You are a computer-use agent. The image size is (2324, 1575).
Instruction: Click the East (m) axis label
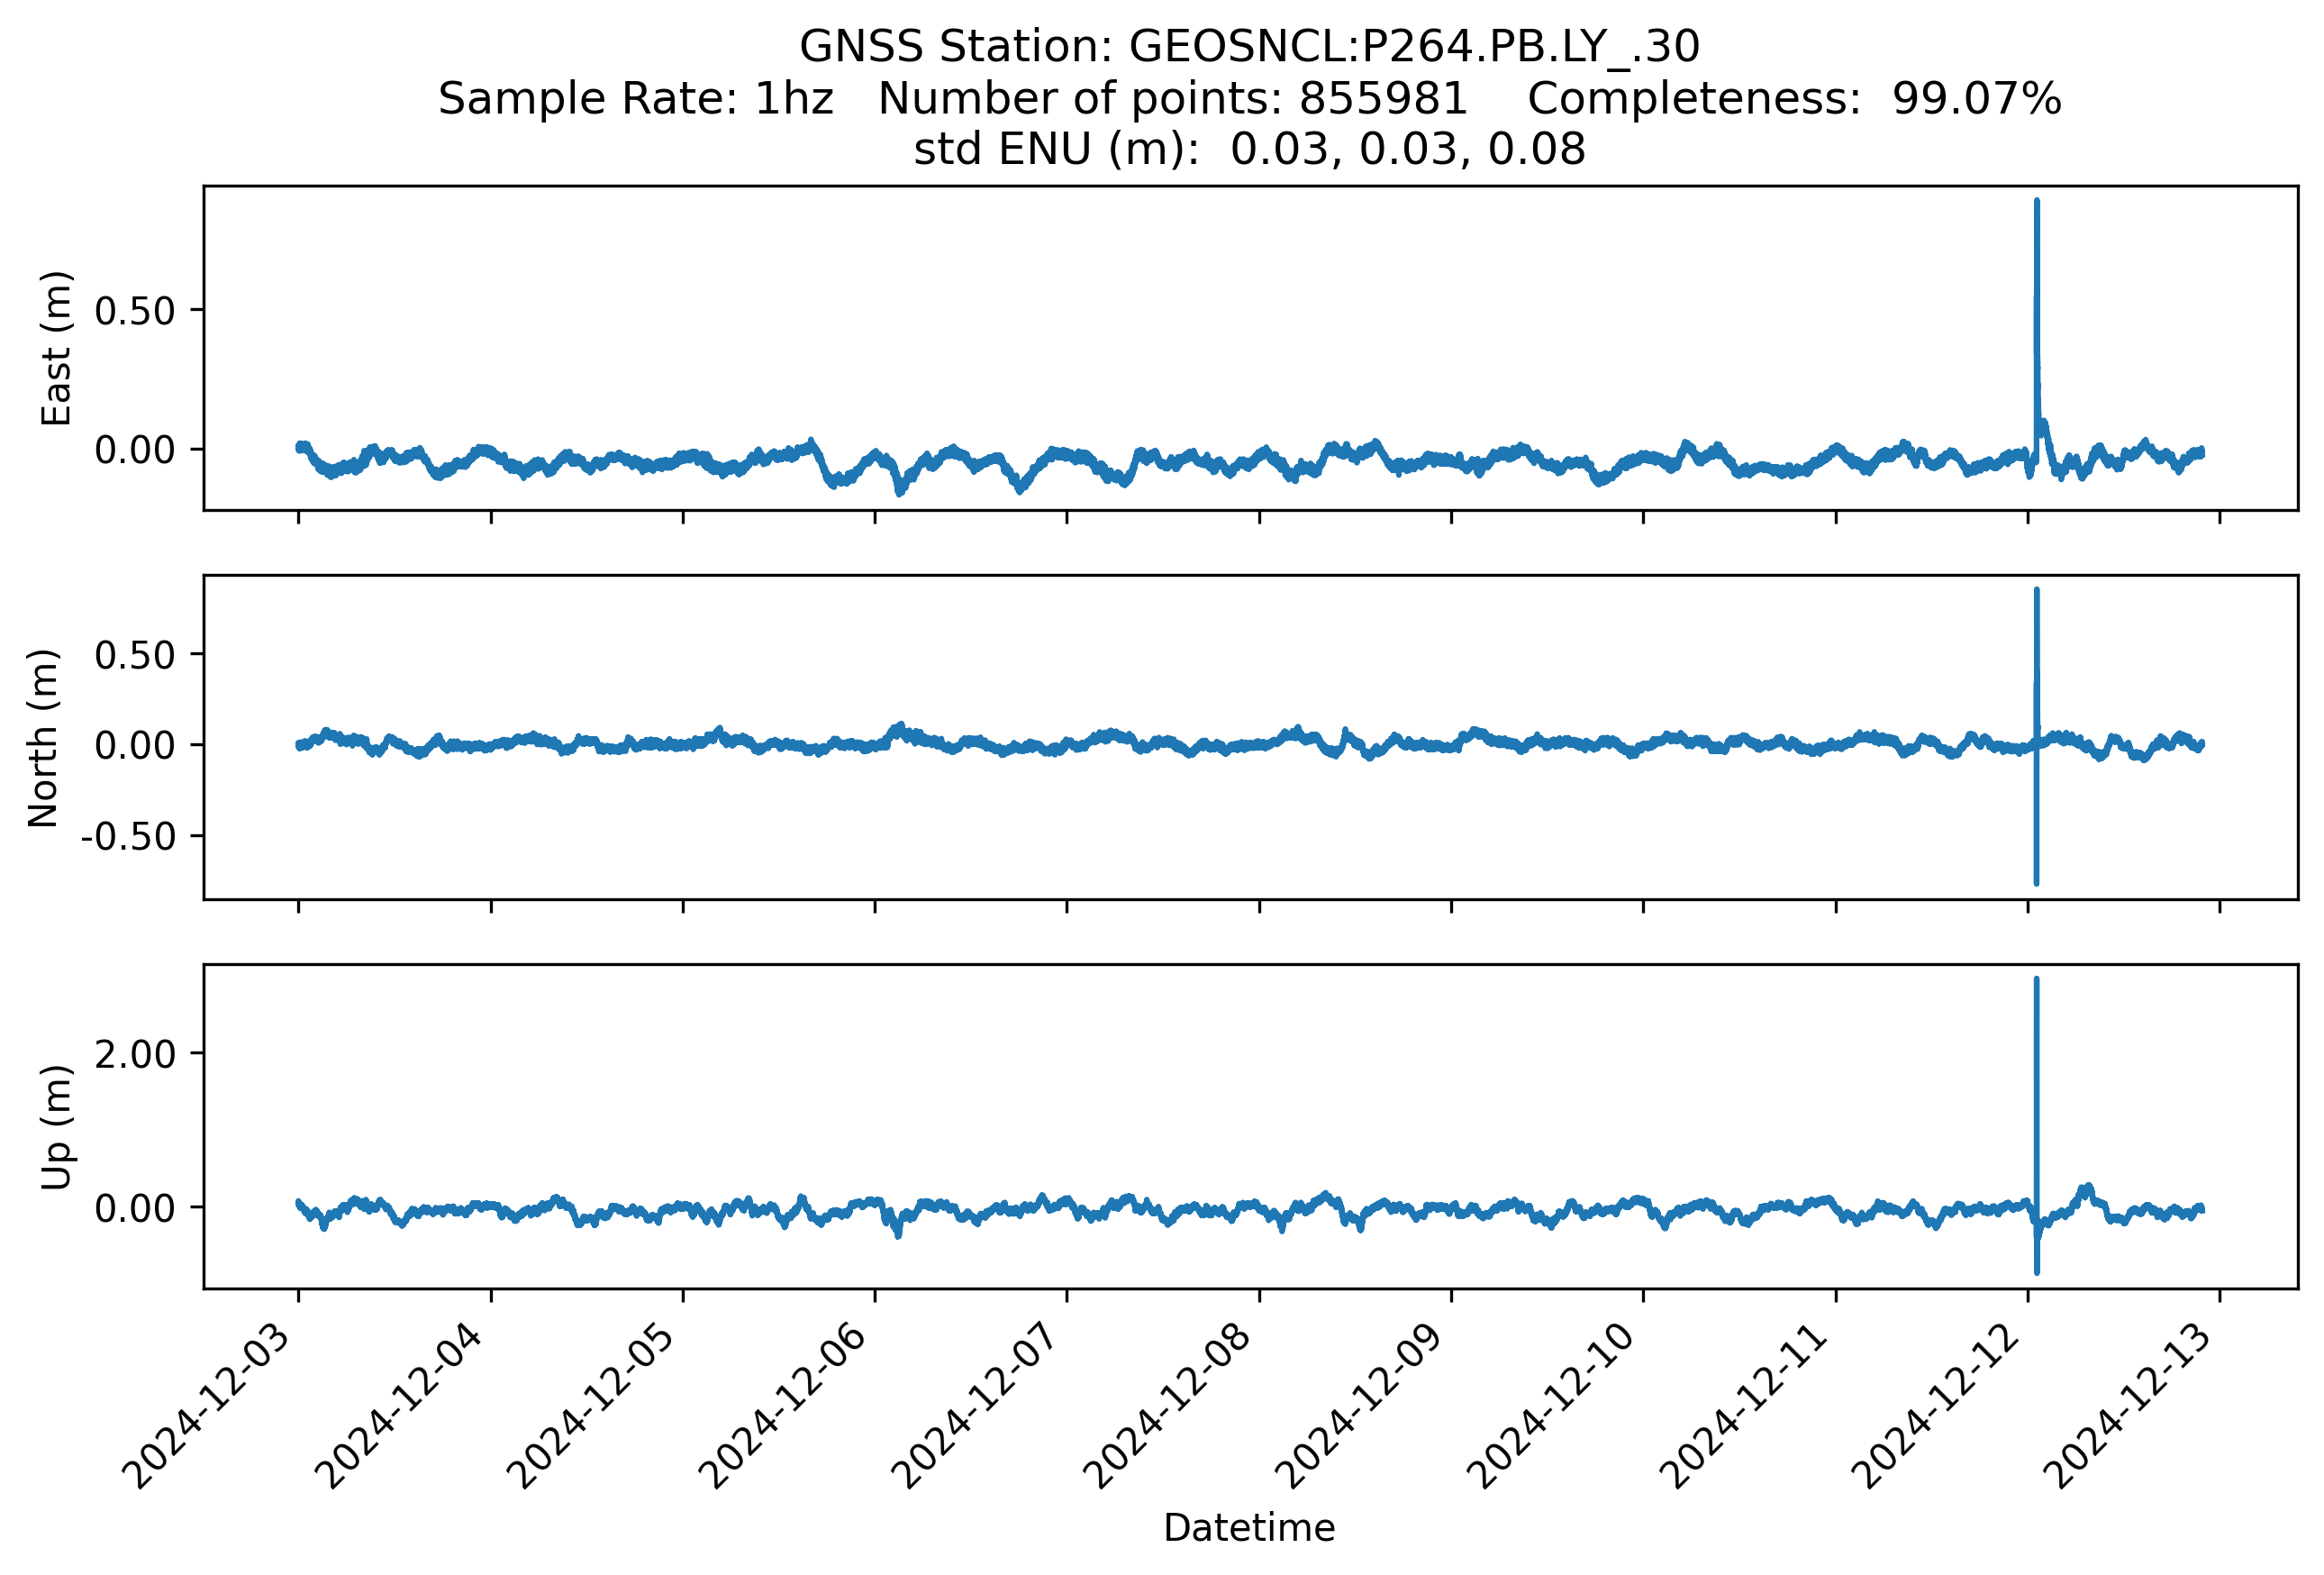click(56, 348)
